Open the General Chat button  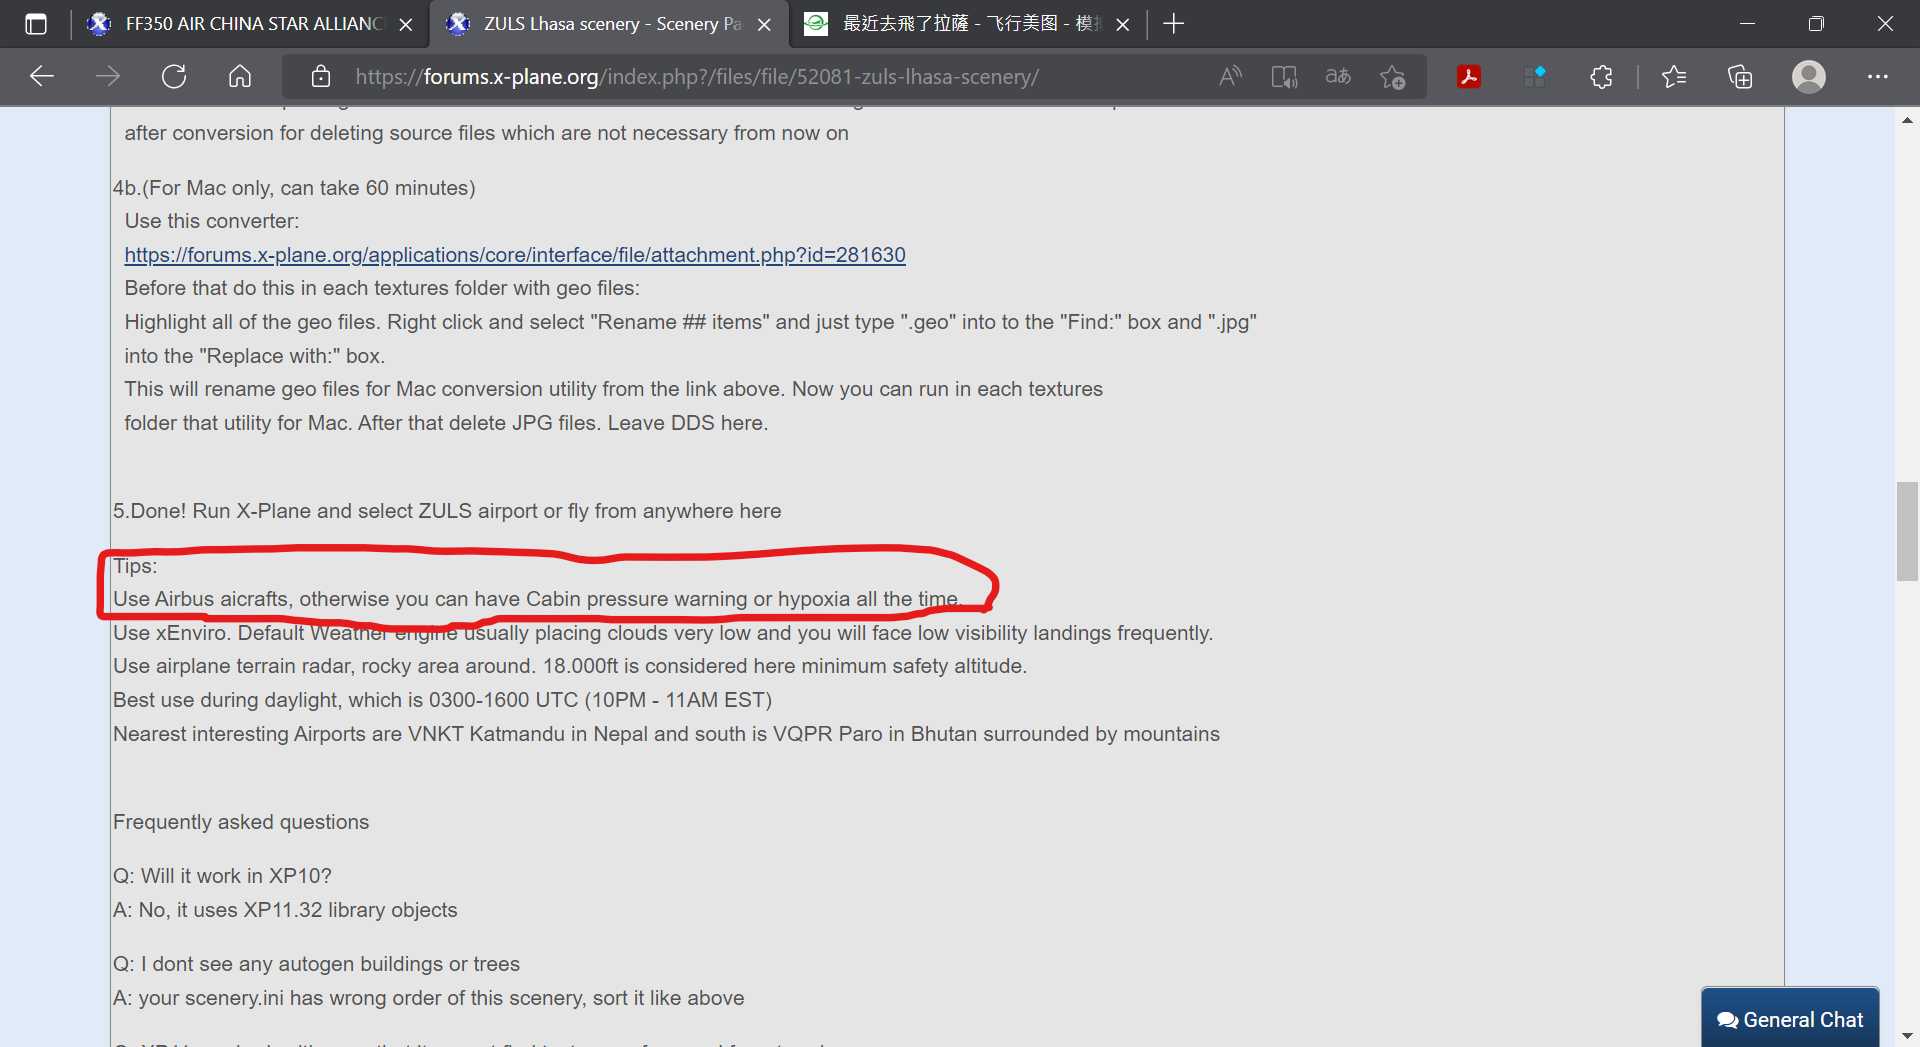pos(1790,1019)
